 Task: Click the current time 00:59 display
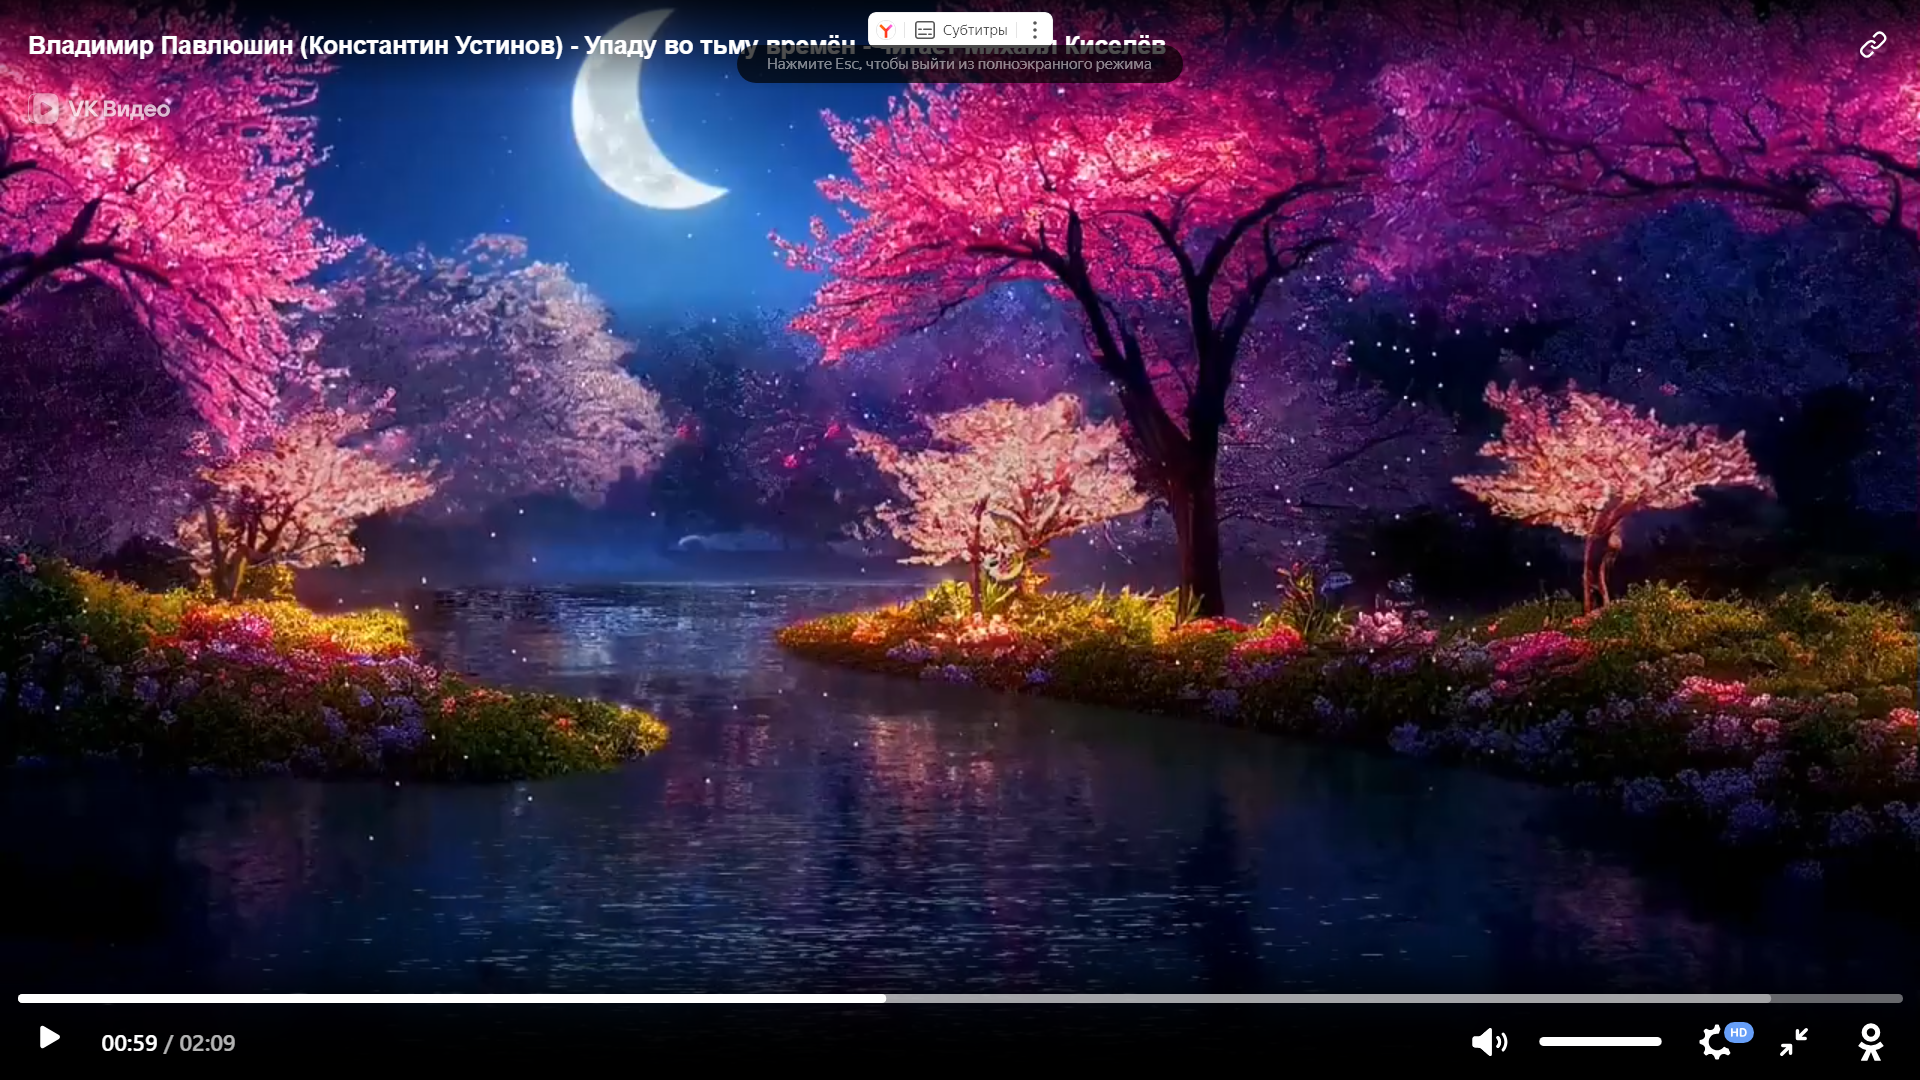tap(129, 1043)
